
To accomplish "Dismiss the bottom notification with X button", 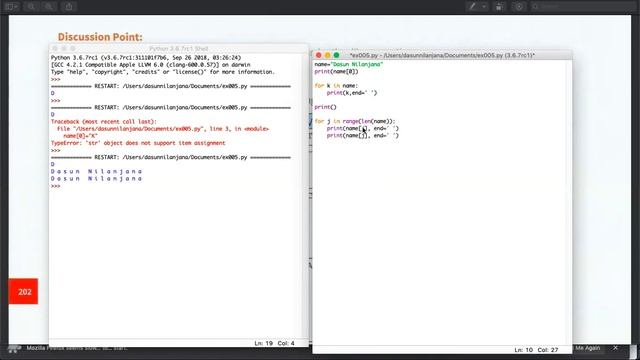I will [x=615, y=348].
